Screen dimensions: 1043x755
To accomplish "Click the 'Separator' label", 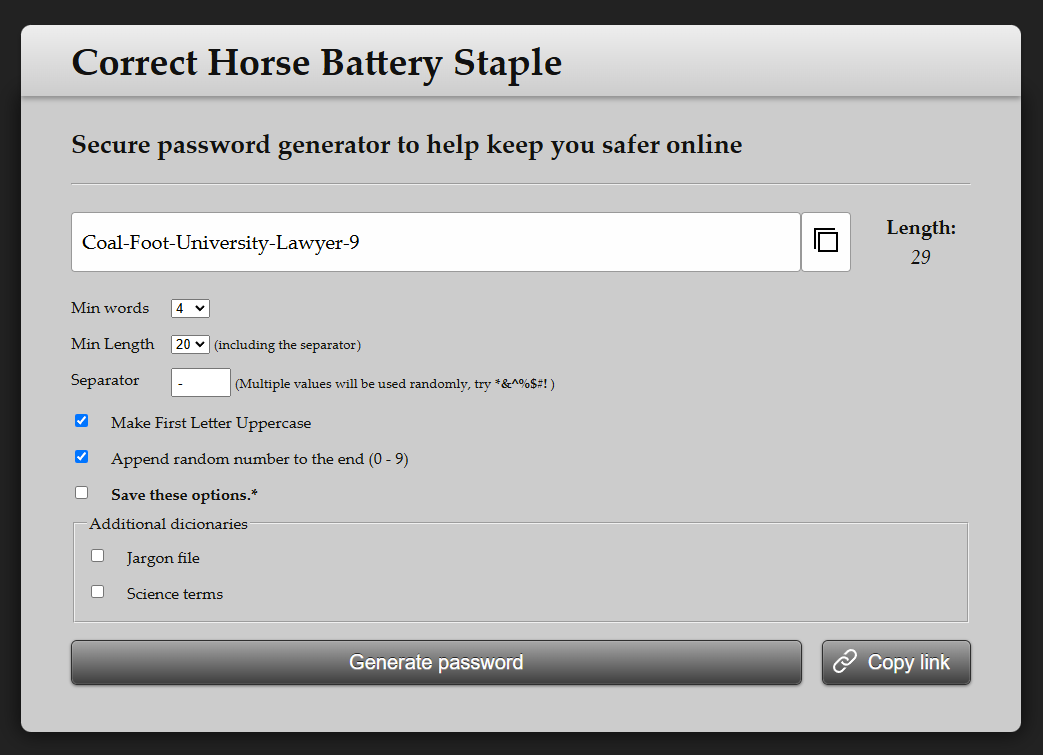I will point(105,380).
